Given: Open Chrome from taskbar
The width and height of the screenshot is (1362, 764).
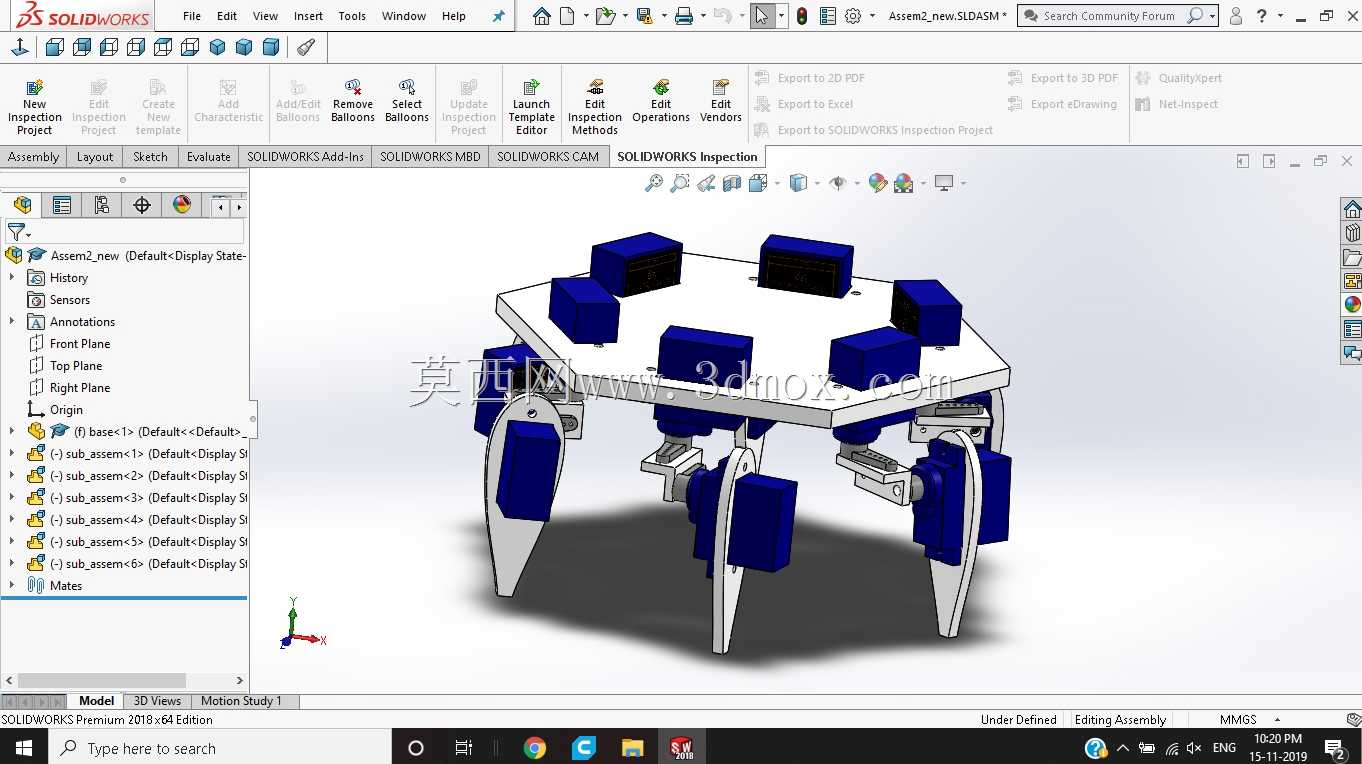Looking at the screenshot, I should tap(535, 748).
